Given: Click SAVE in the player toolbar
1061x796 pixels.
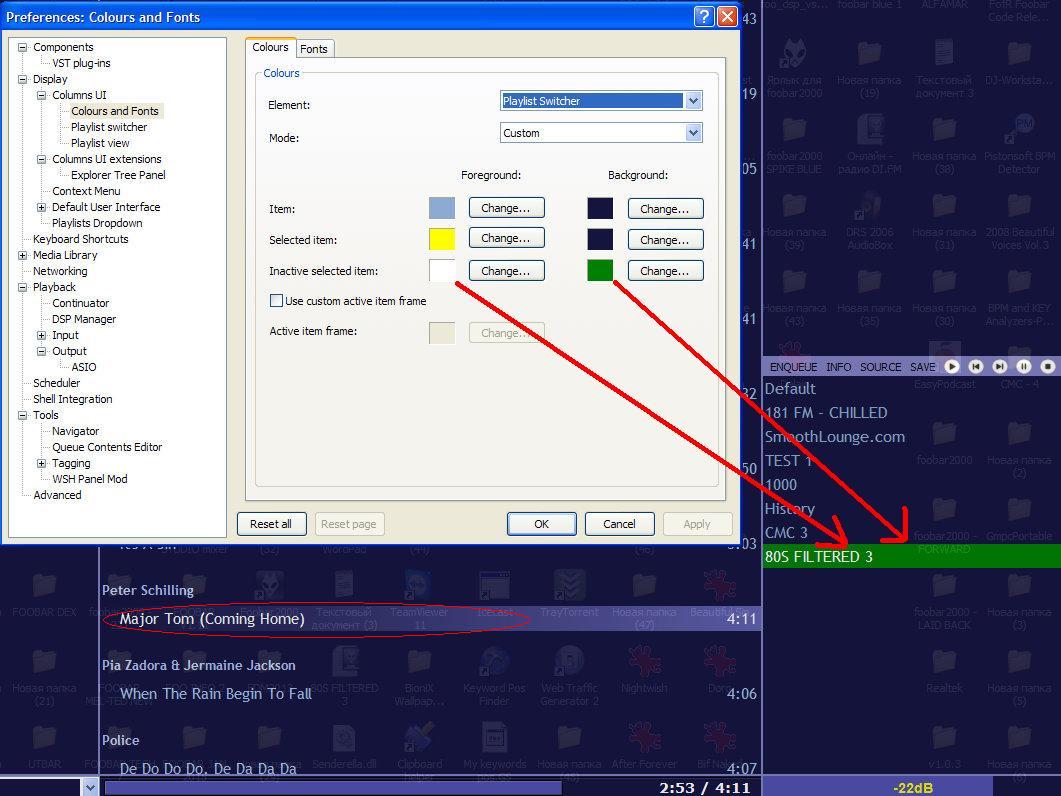Looking at the screenshot, I should pos(922,367).
